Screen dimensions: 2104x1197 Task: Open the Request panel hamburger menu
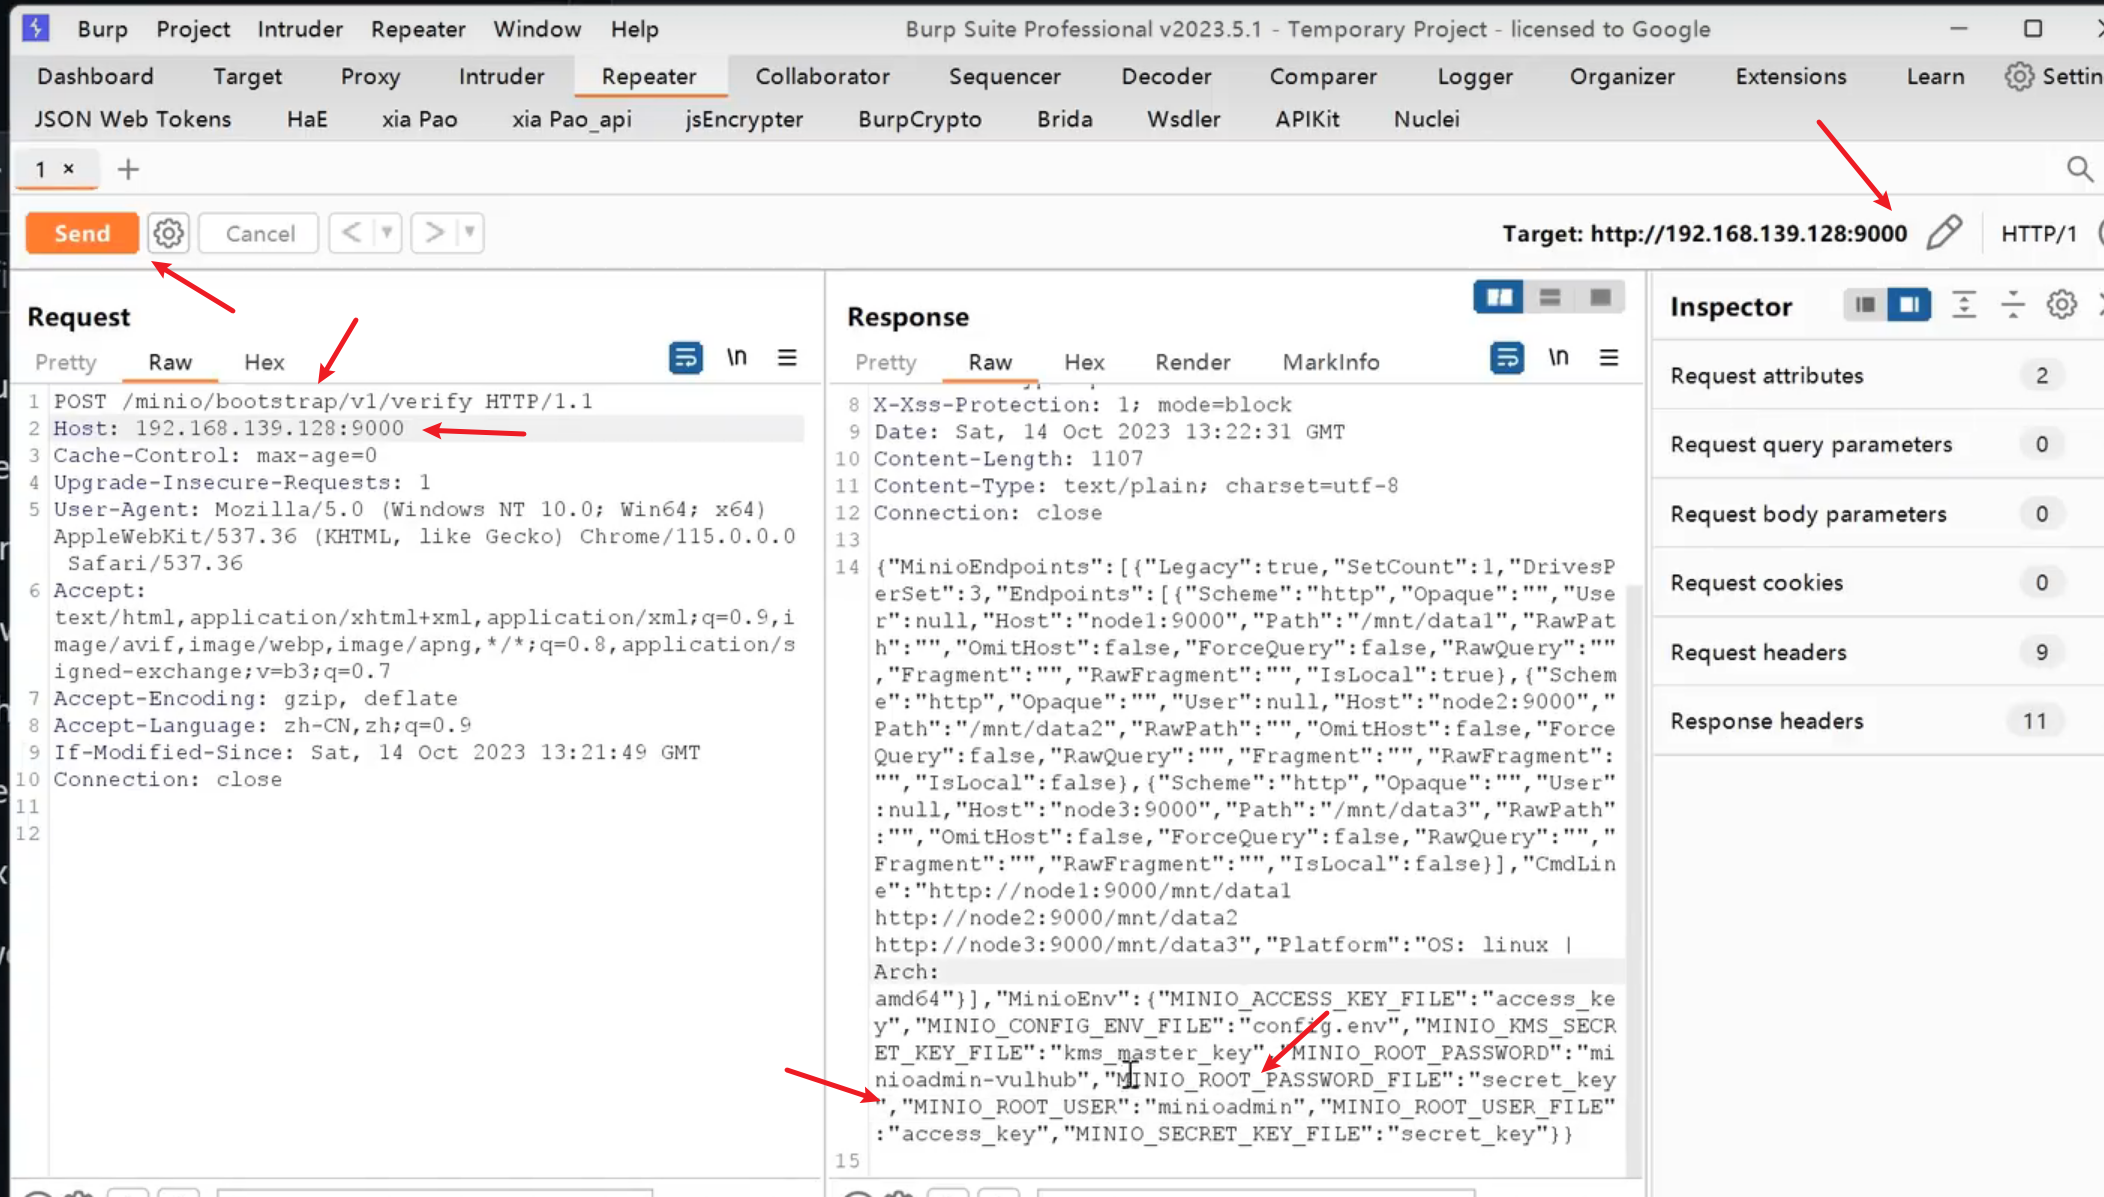pyautogui.click(x=787, y=358)
